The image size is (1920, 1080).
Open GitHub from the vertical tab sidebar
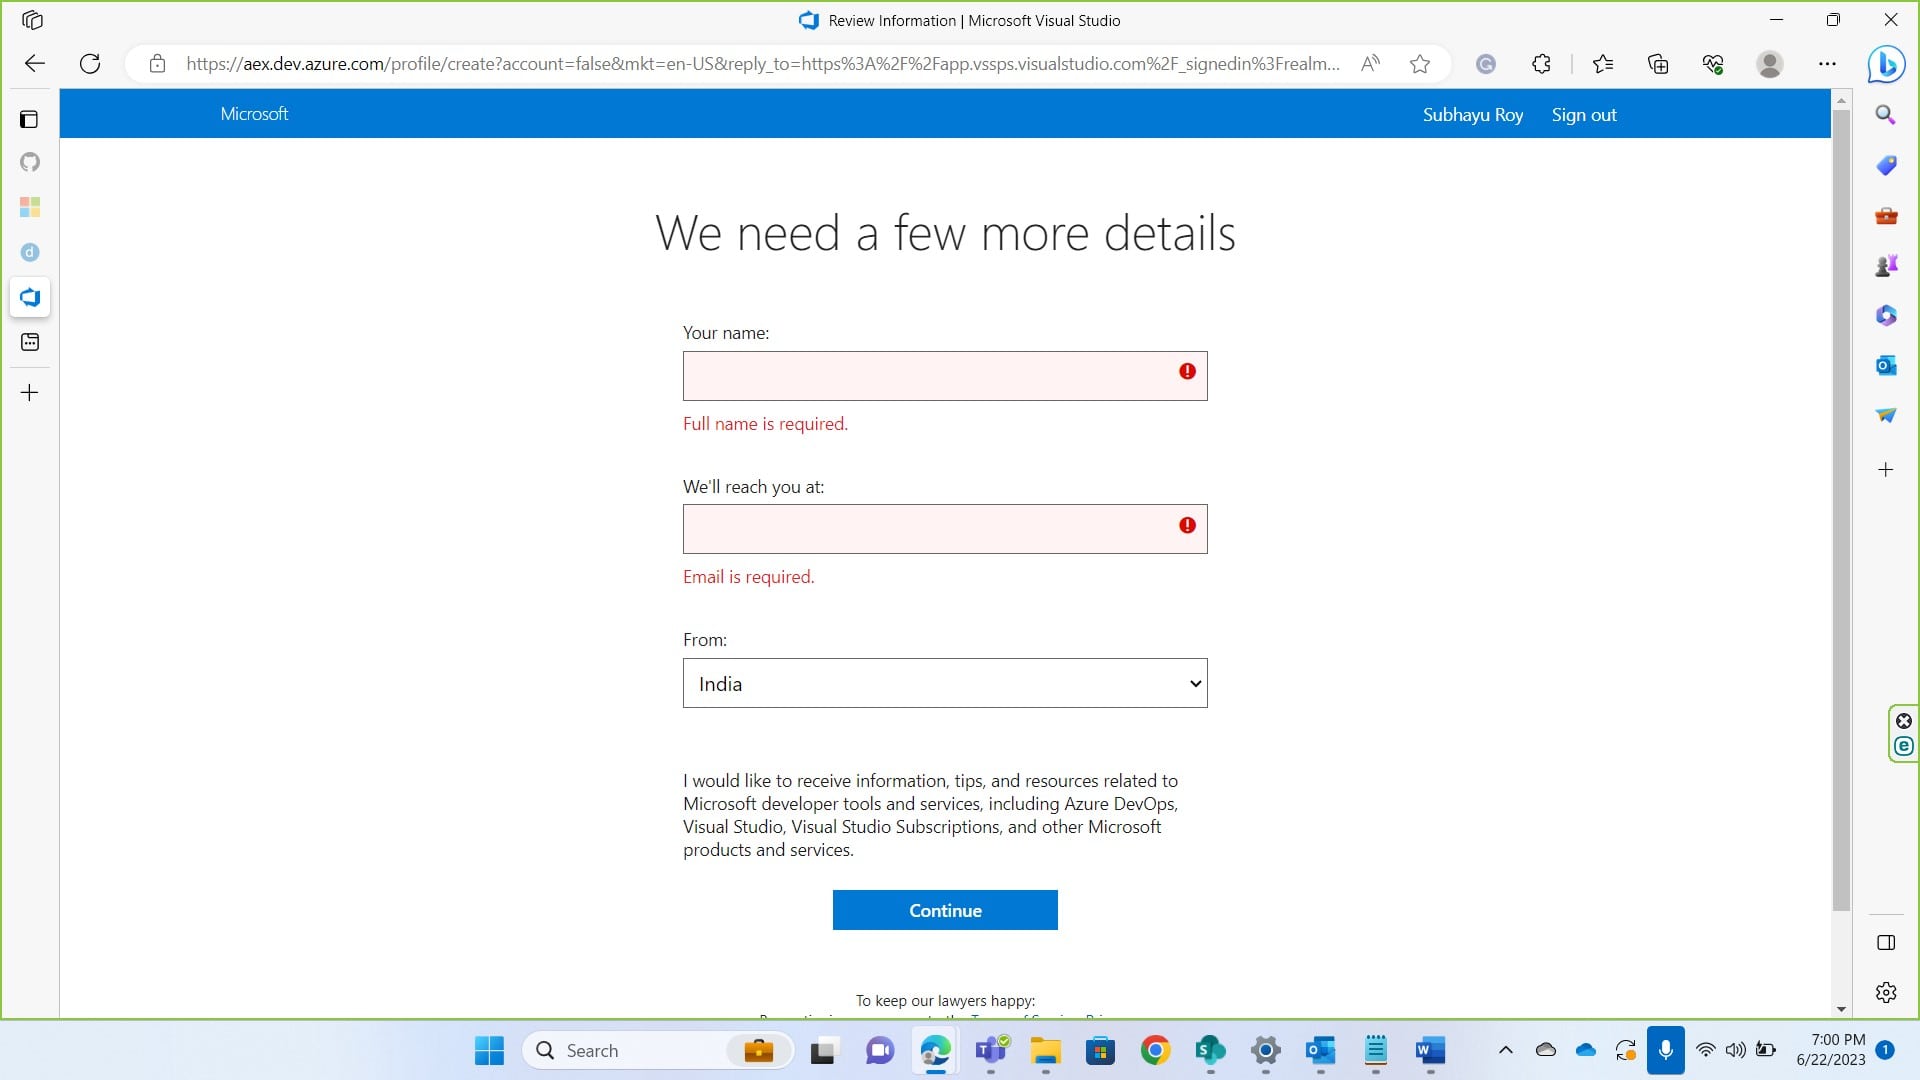pyautogui.click(x=30, y=162)
